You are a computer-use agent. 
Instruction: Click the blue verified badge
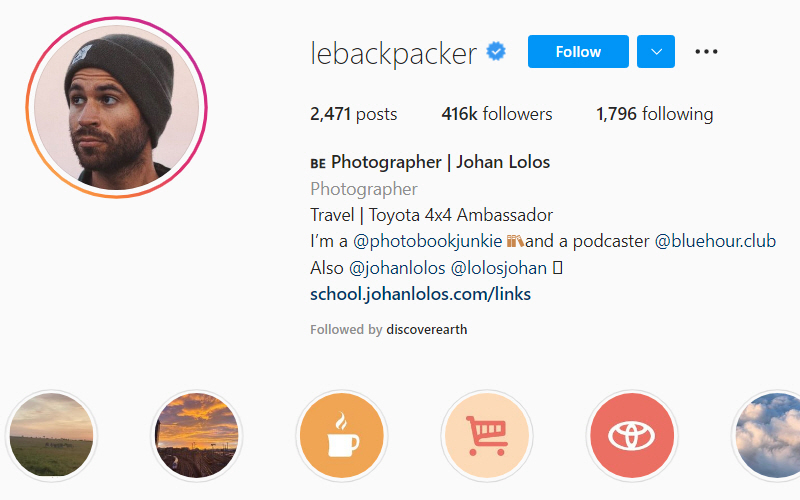point(496,52)
